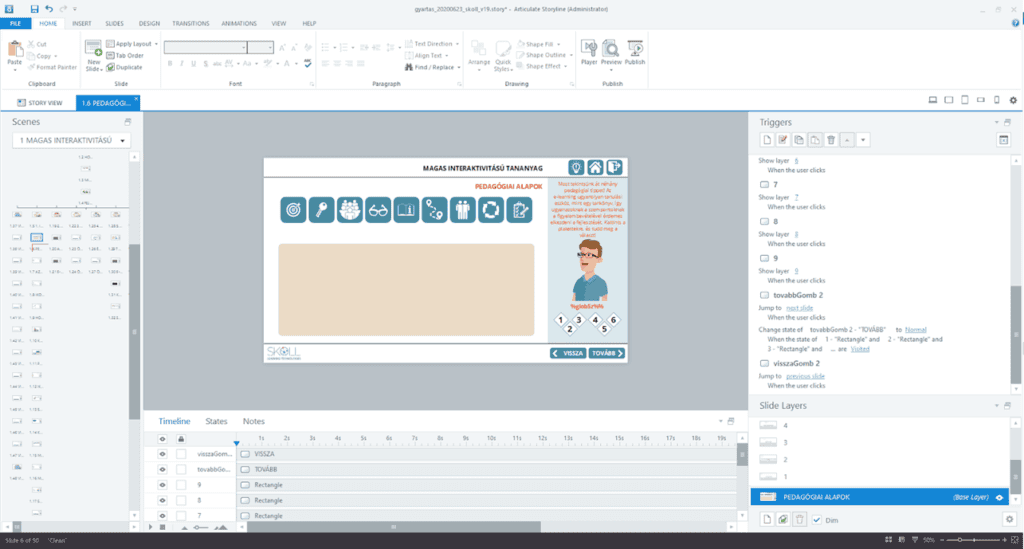Click the 'previous slide' trigger link
This screenshot has height=549, width=1024.
(x=805, y=376)
